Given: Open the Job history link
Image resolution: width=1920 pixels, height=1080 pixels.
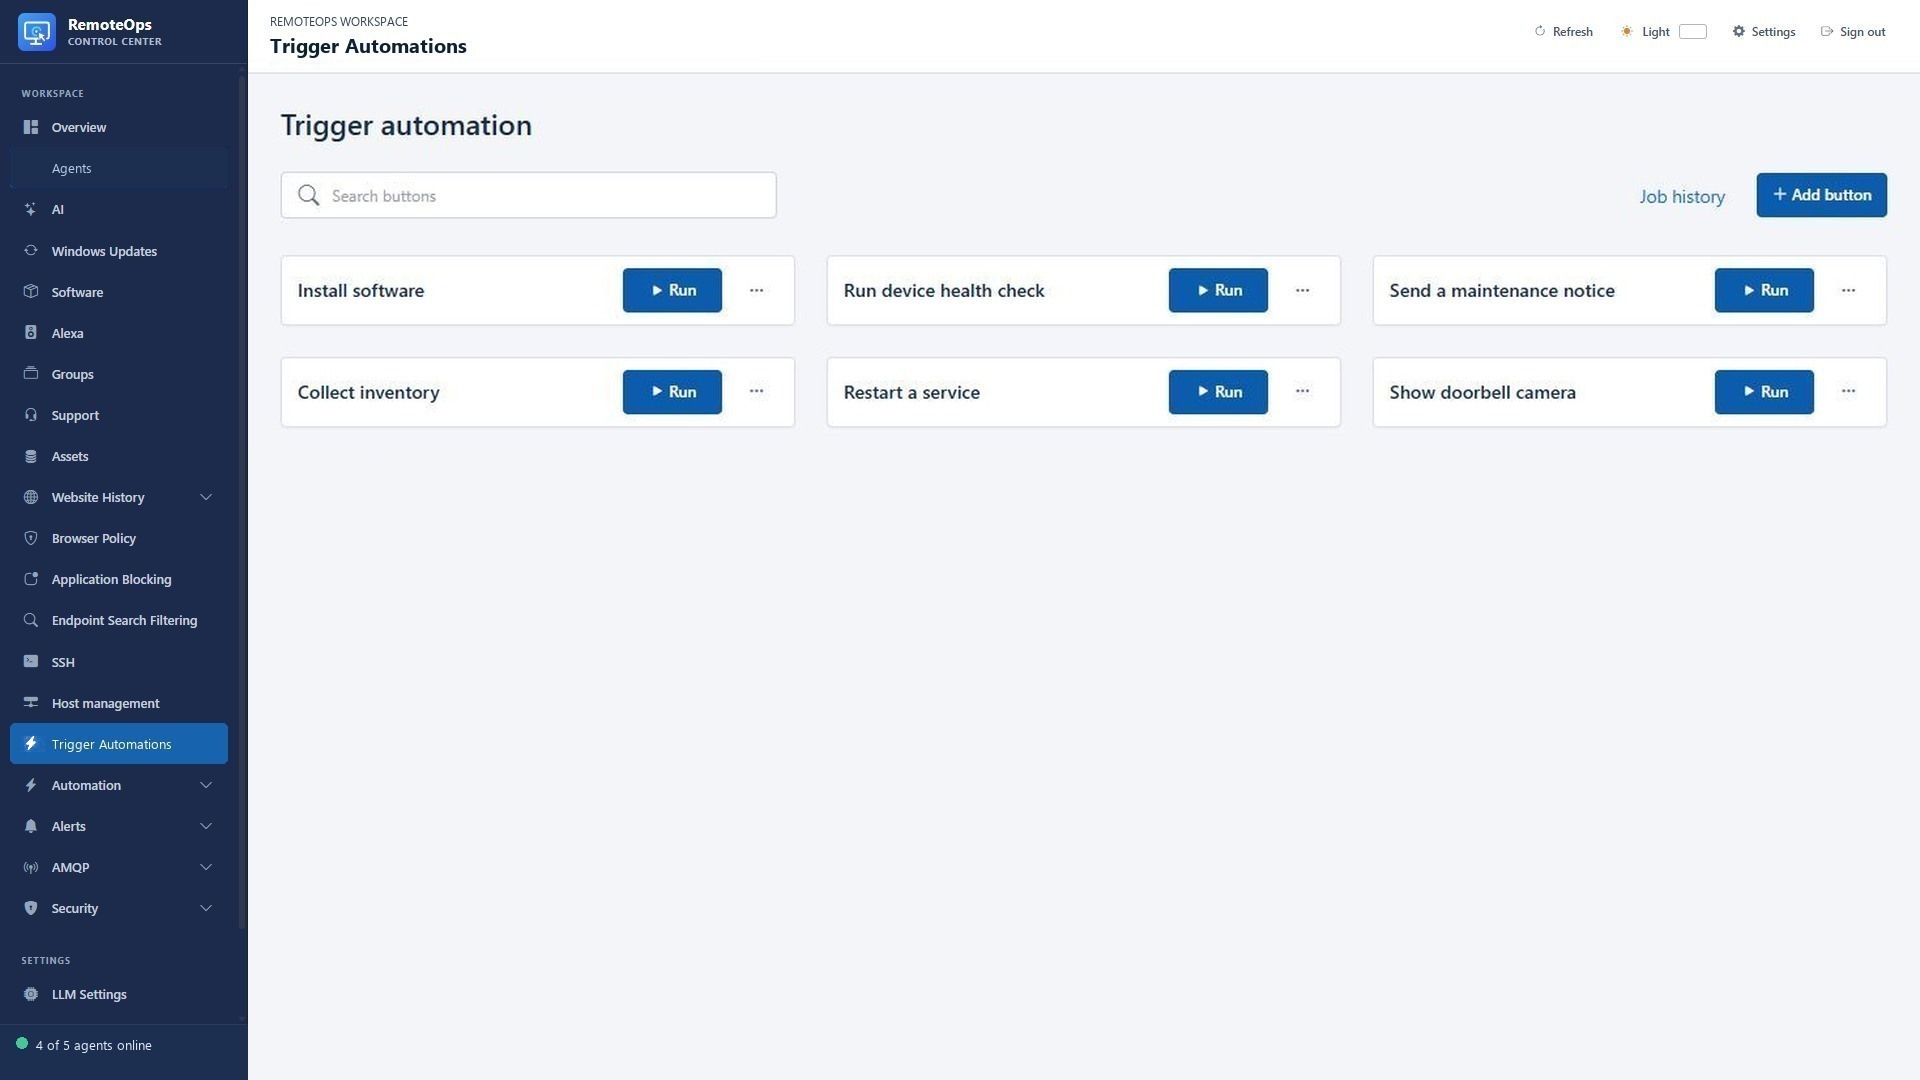Looking at the screenshot, I should click(1682, 196).
